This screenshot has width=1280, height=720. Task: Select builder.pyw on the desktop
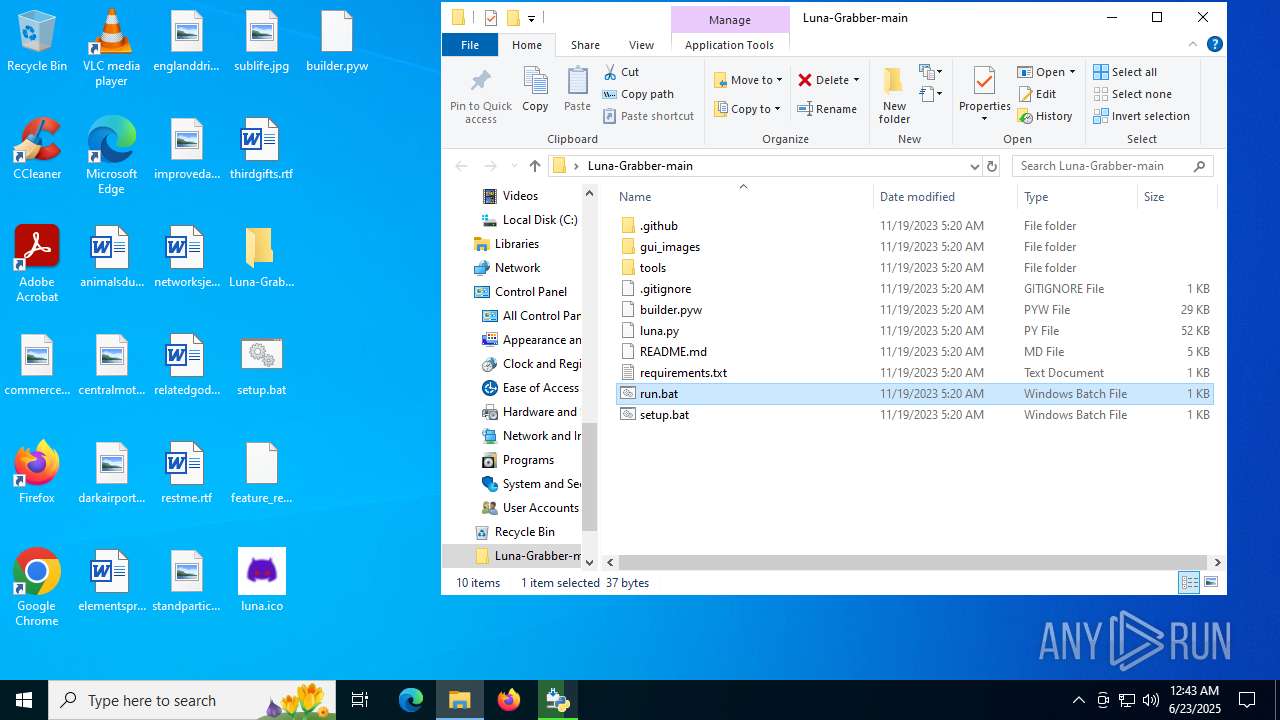(337, 41)
